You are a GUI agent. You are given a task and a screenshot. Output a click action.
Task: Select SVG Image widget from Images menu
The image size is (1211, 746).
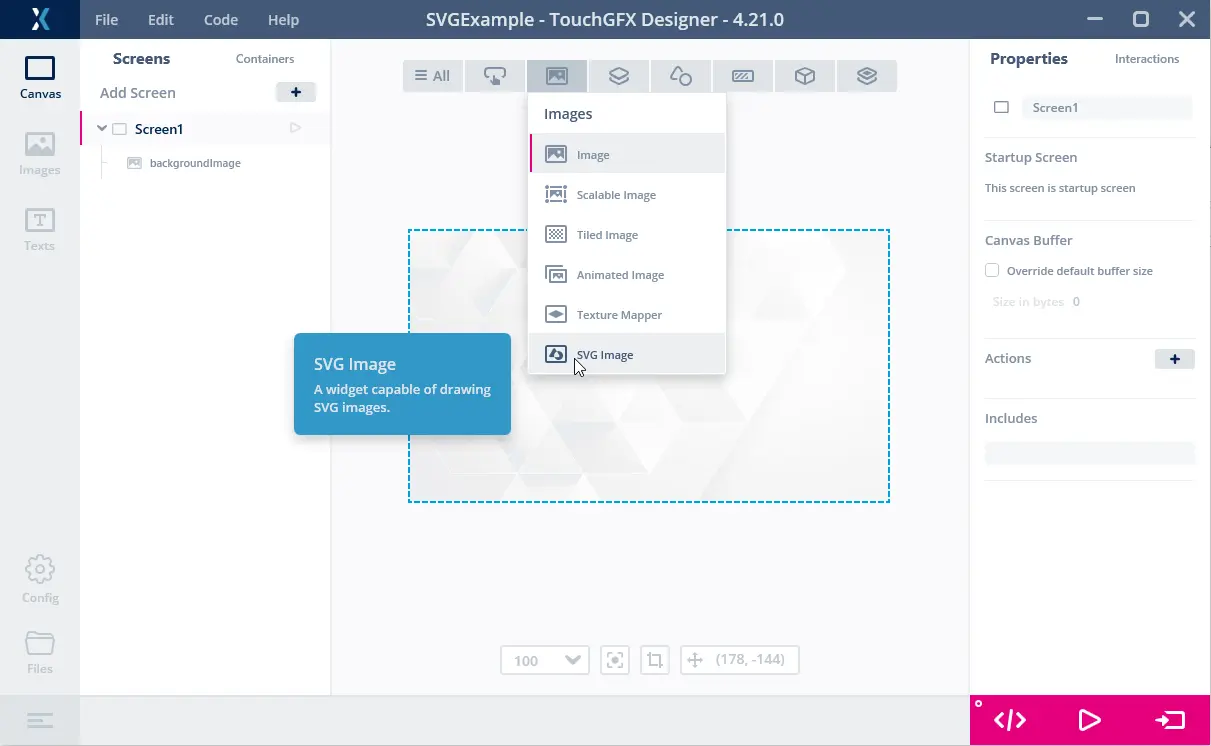pos(604,355)
